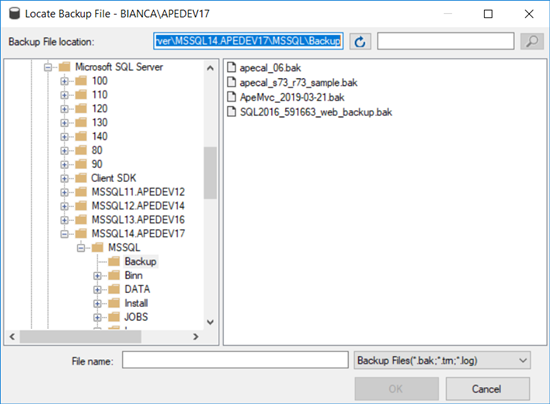Select file icon of ApeMvc_2019-03-21.bak
The image size is (550, 404).
coord(232,97)
